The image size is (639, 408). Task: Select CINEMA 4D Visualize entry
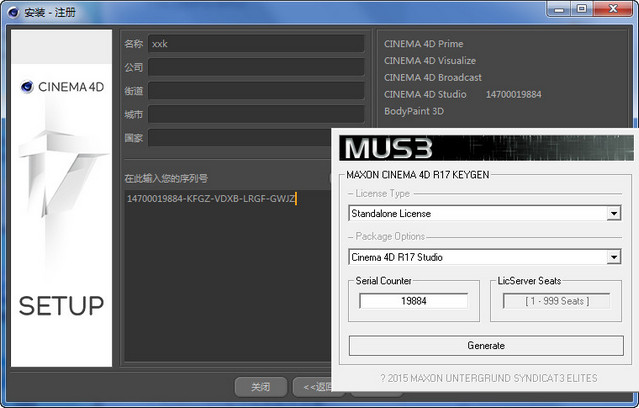[x=430, y=61]
